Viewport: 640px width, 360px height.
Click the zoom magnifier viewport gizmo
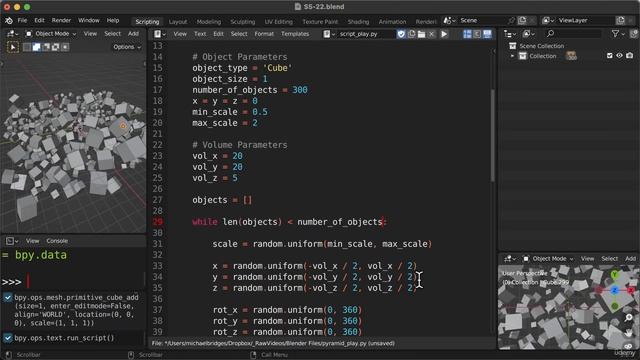629,318
